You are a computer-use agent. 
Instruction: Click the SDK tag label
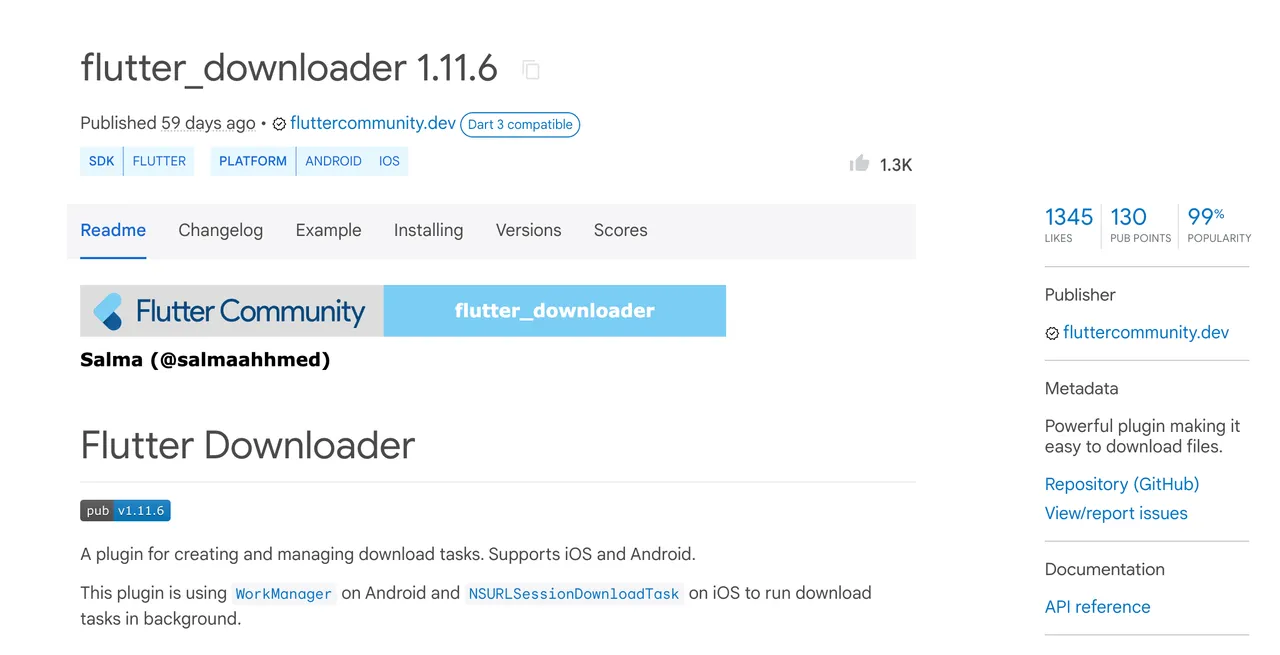pos(101,161)
